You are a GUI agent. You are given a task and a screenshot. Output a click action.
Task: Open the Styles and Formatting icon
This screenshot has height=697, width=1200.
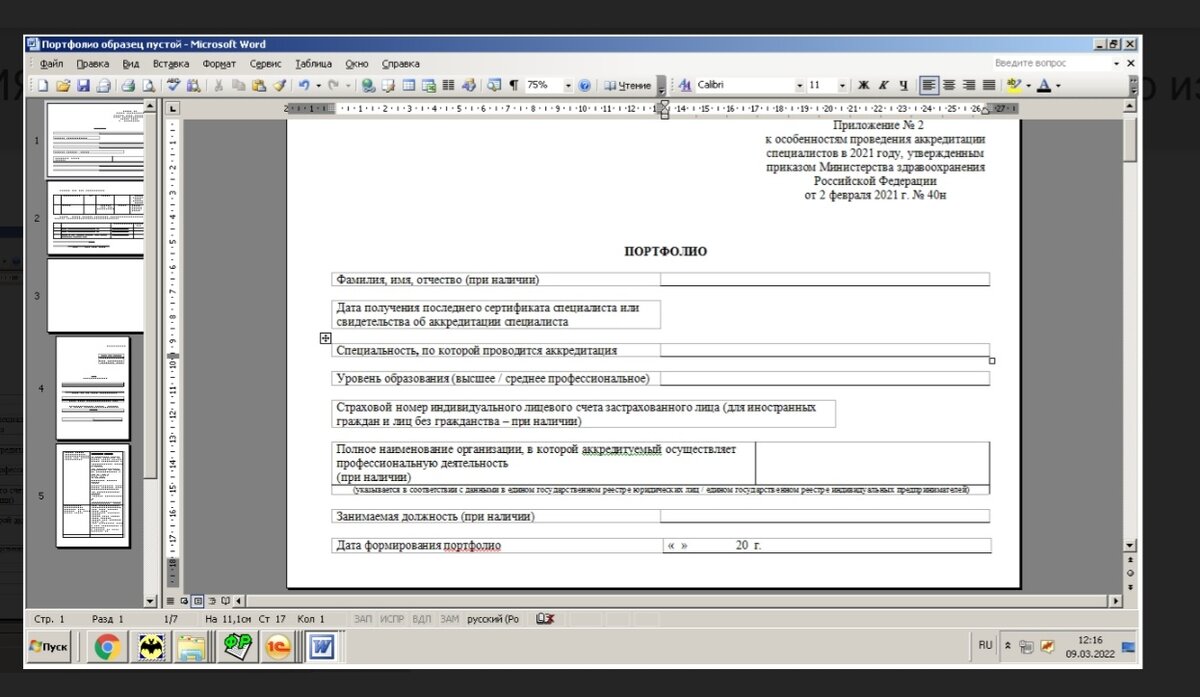[x=684, y=86]
